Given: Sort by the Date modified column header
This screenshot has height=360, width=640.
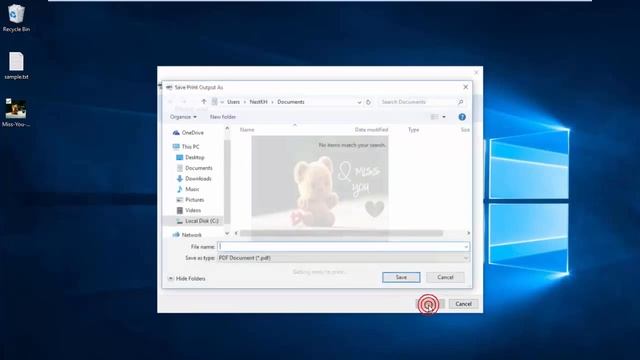Looking at the screenshot, I should (x=371, y=130).
